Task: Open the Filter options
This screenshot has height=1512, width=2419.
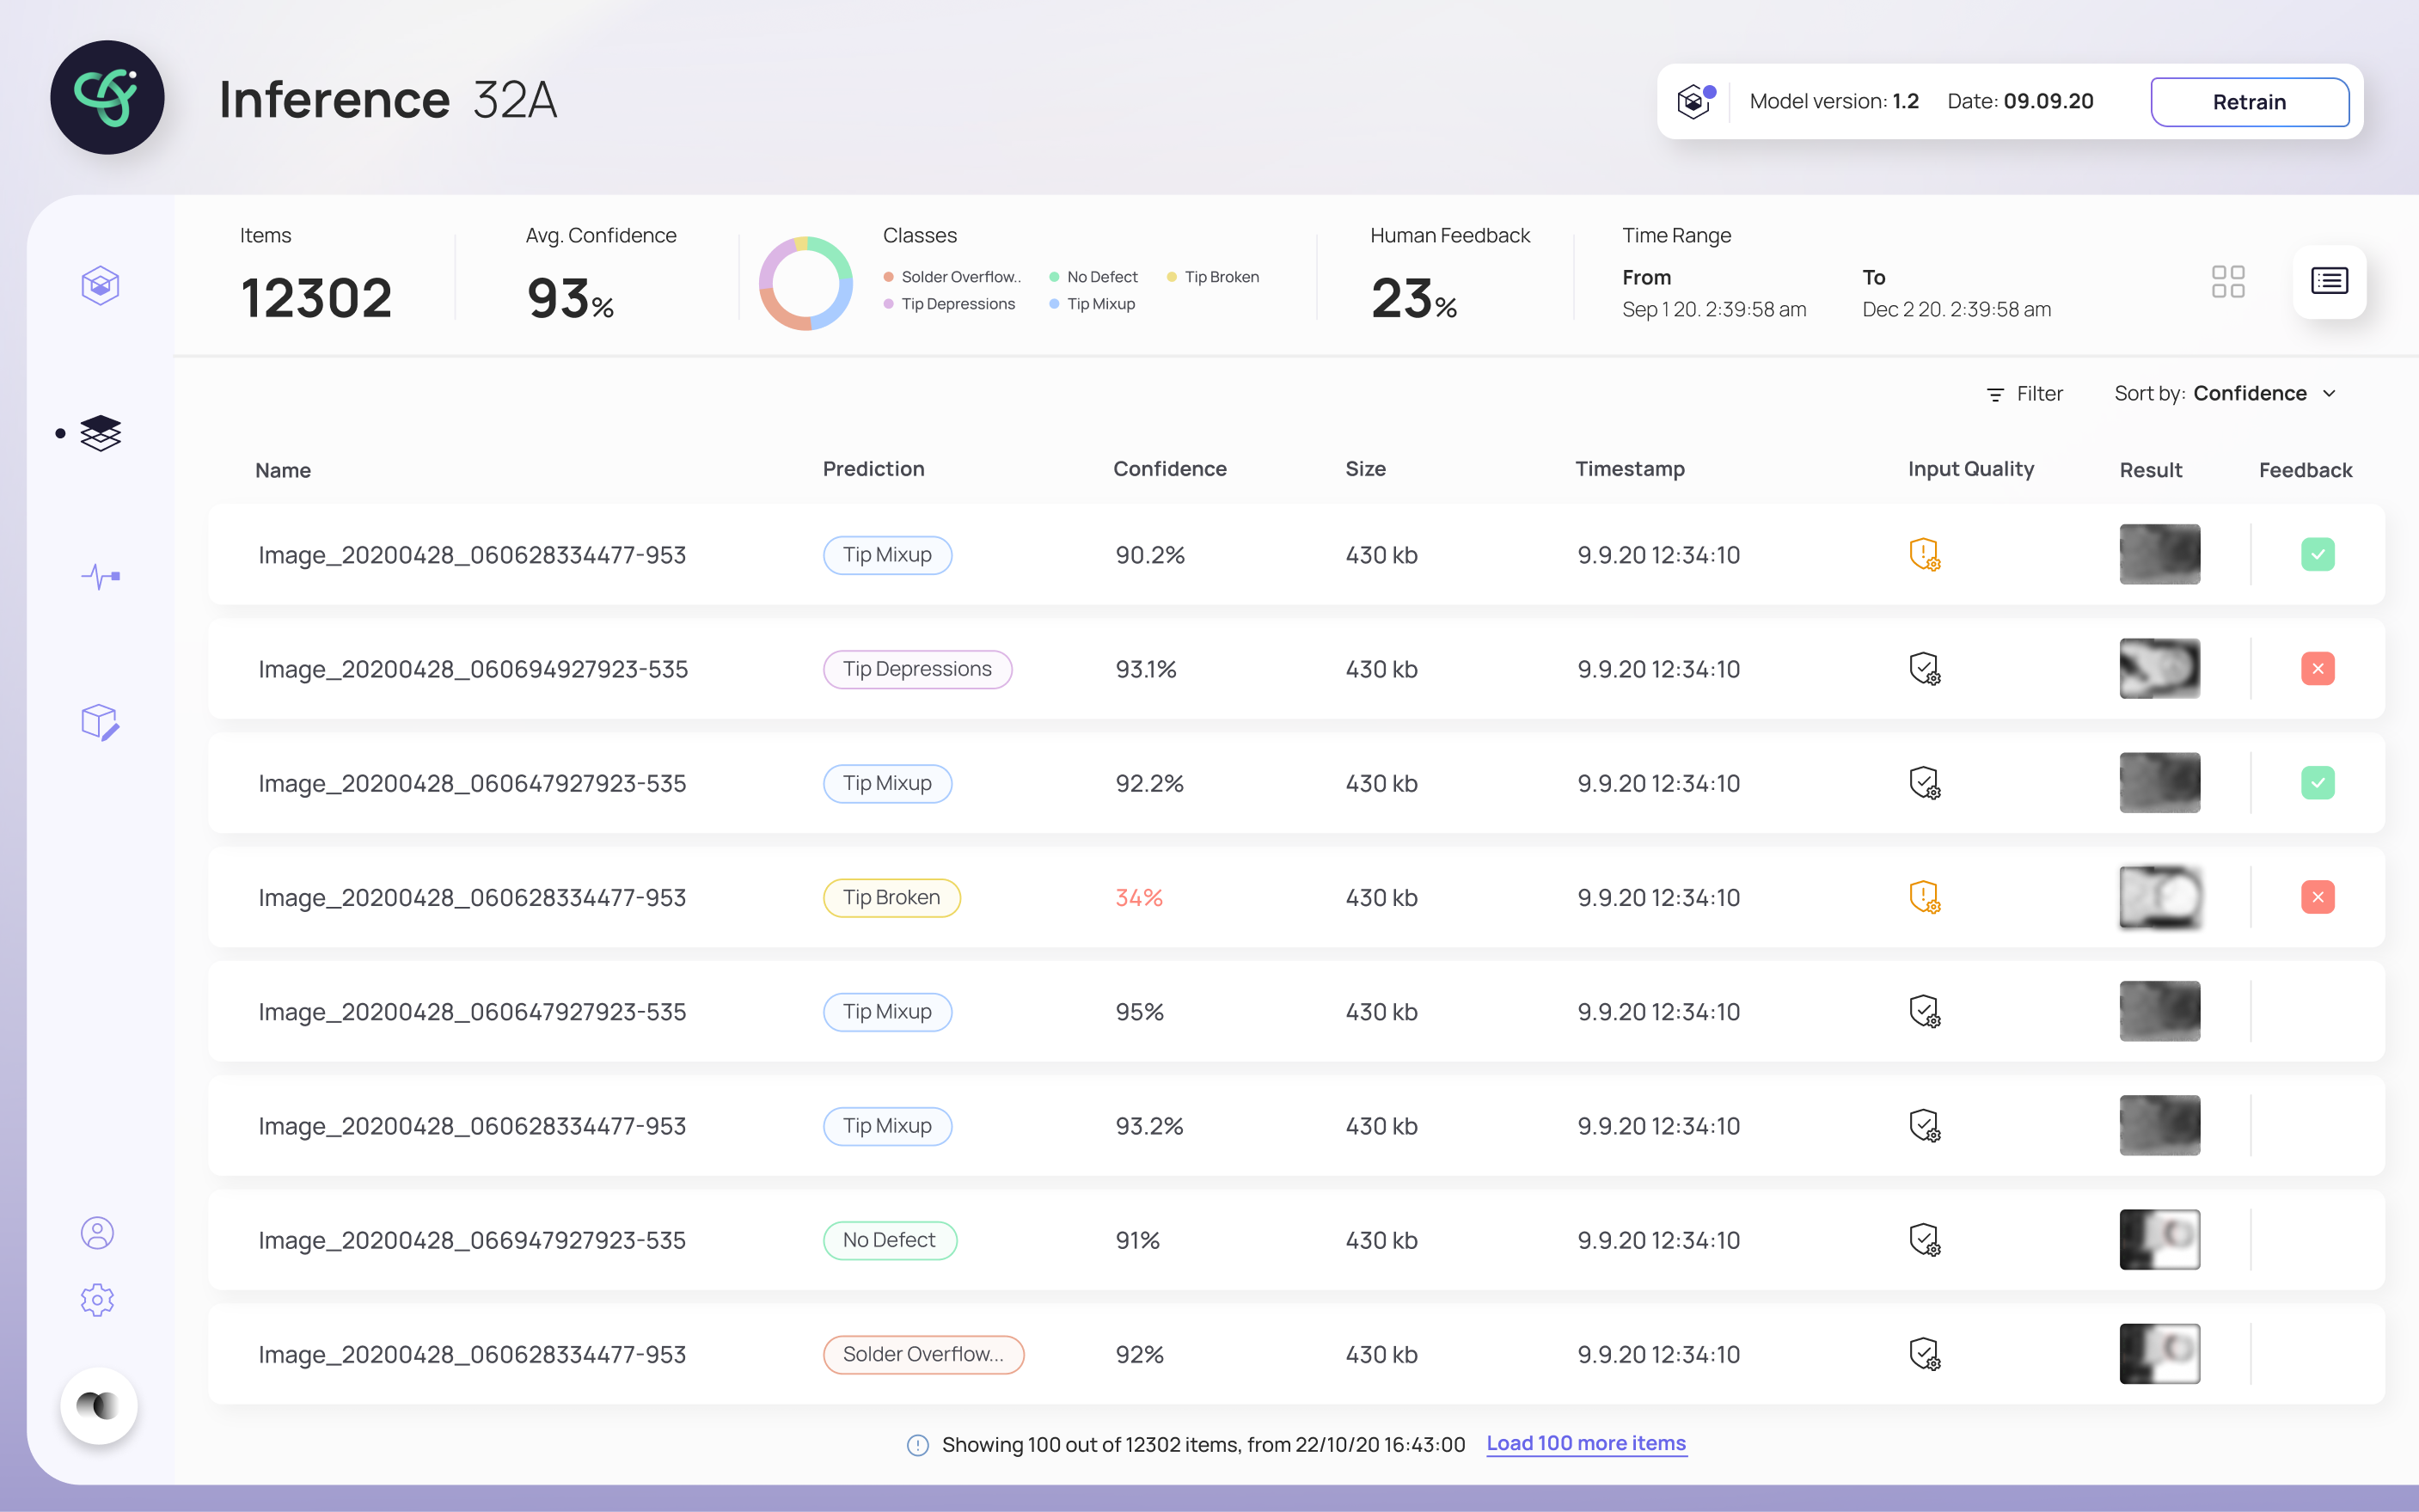Action: click(x=2024, y=394)
